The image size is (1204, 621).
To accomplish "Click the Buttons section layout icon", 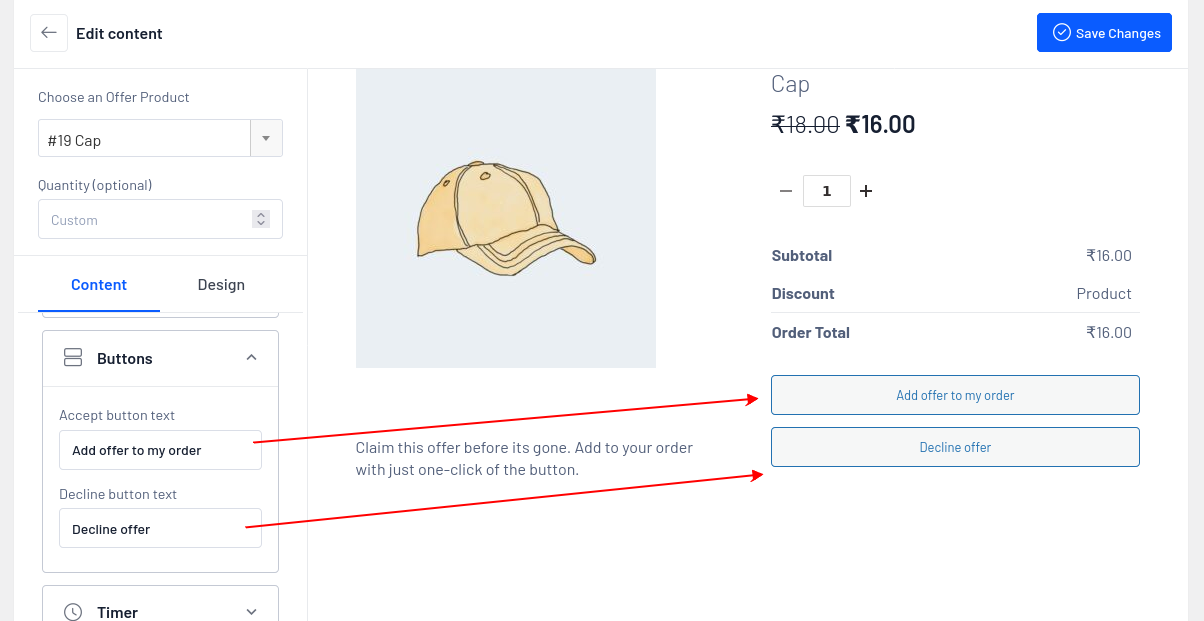I will [x=73, y=358].
